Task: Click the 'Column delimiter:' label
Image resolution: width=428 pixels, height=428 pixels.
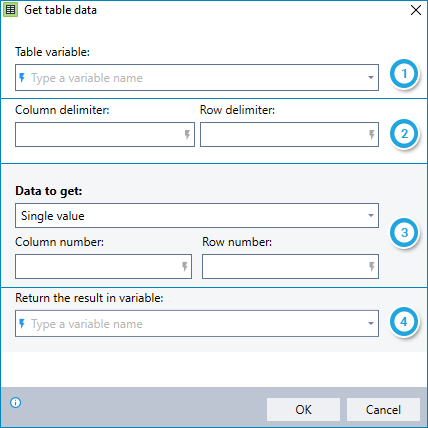Action: (x=62, y=110)
